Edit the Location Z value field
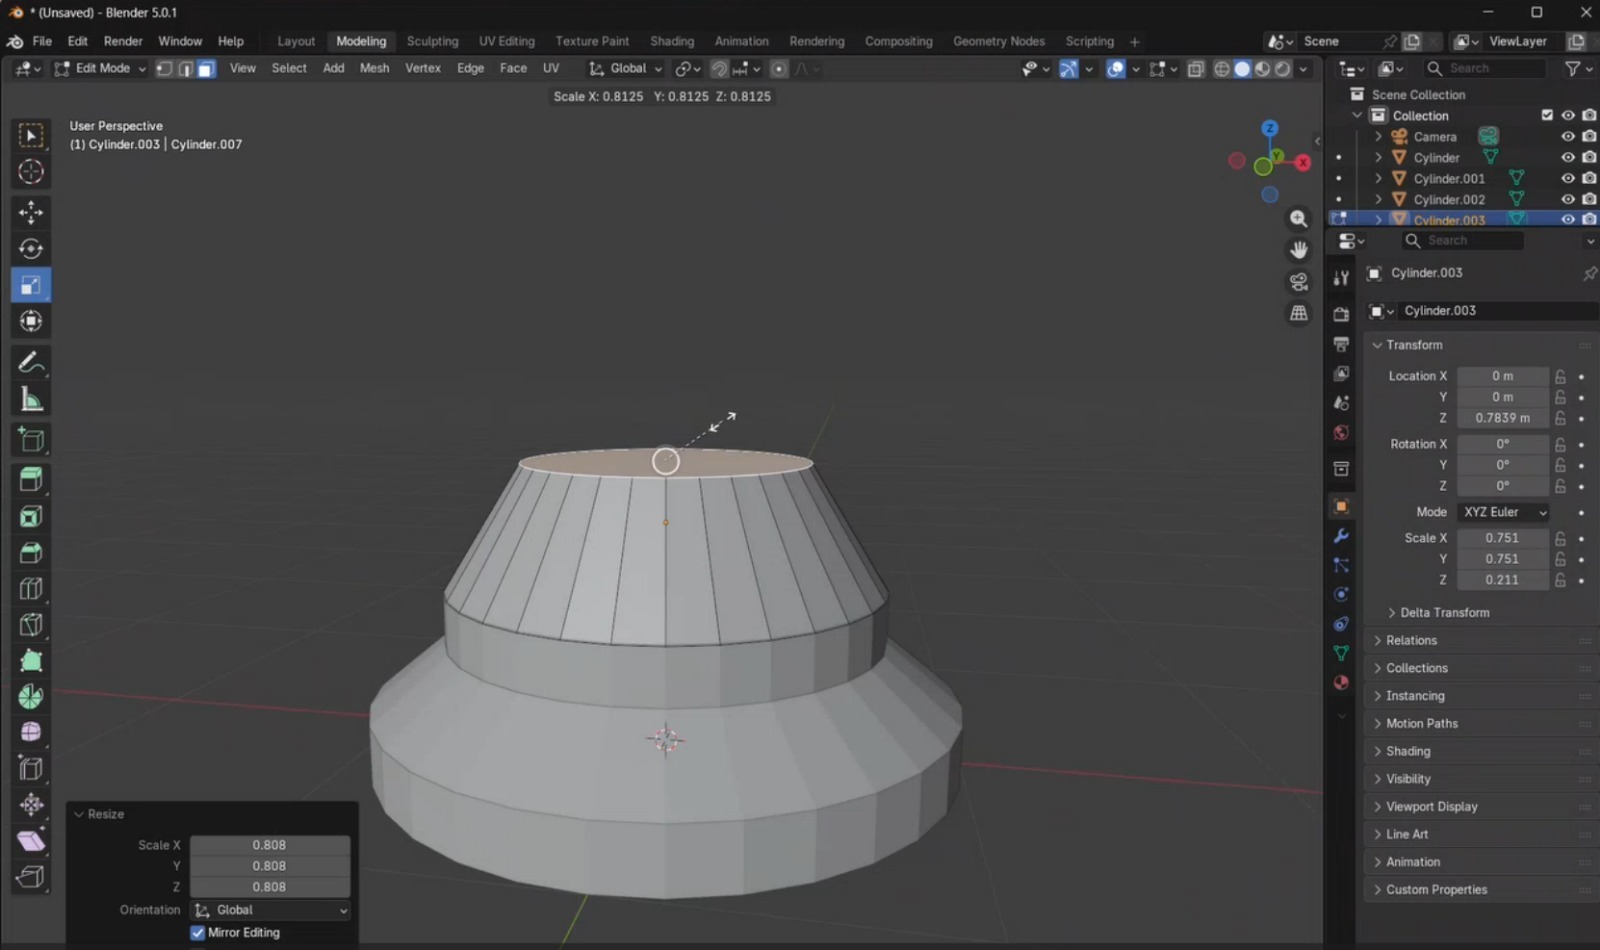Image resolution: width=1600 pixels, height=950 pixels. pyautogui.click(x=1503, y=418)
